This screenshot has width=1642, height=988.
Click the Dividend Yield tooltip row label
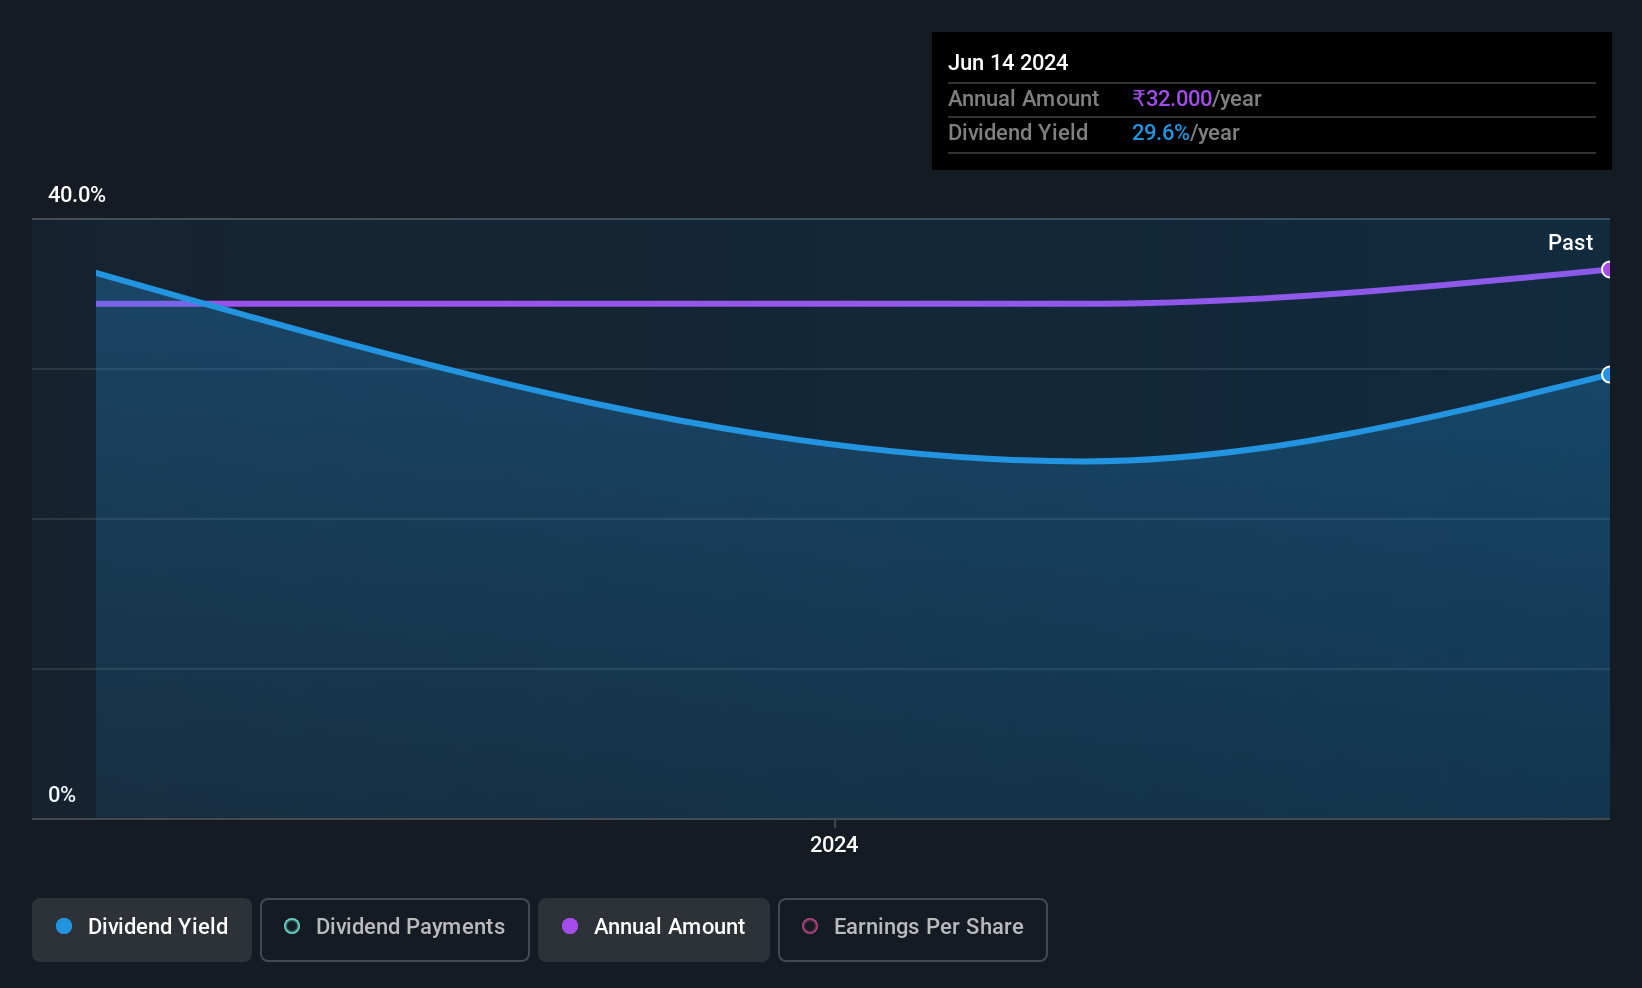coord(1018,133)
